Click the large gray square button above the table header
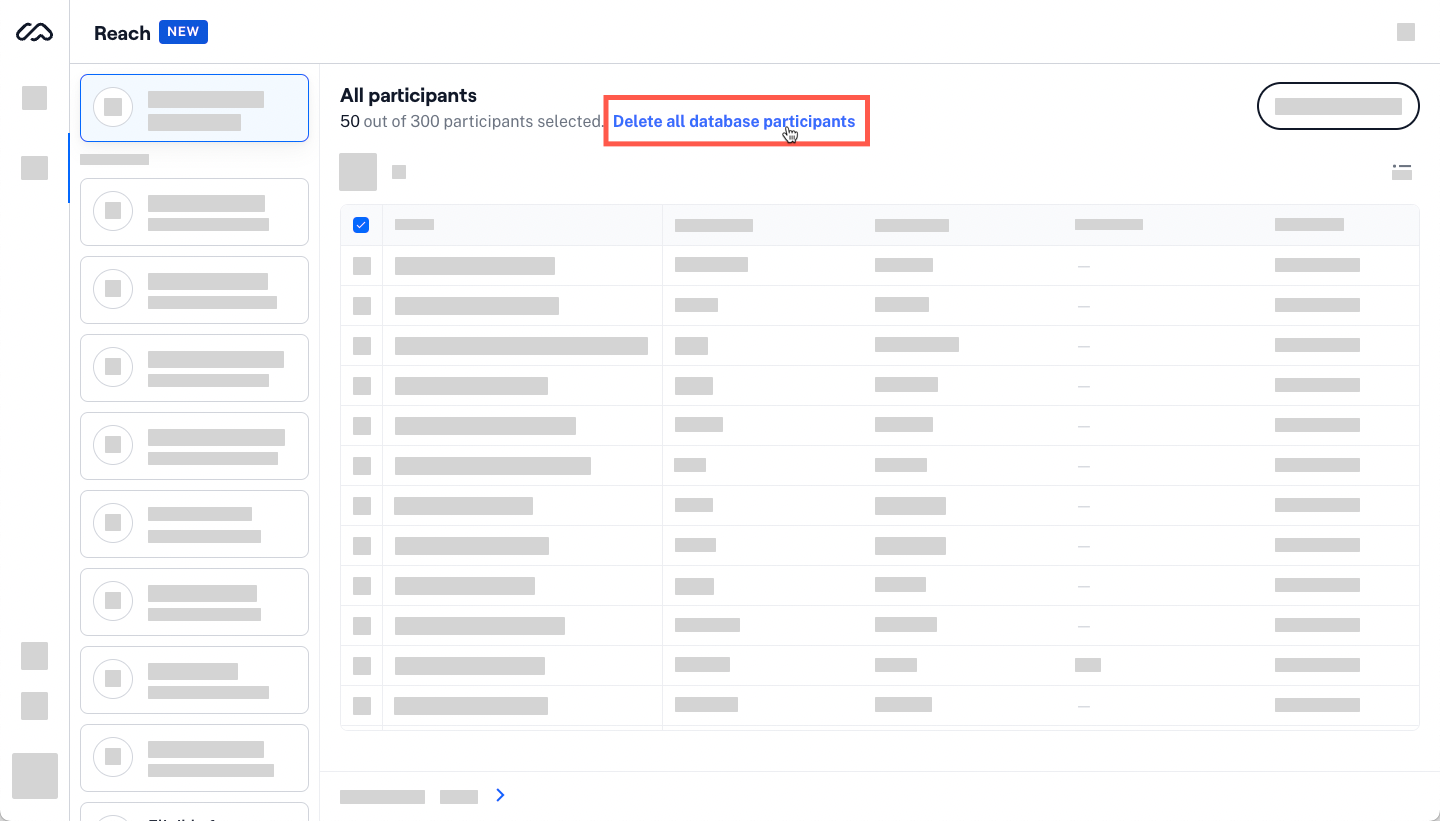The width and height of the screenshot is (1440, 821). (x=358, y=172)
